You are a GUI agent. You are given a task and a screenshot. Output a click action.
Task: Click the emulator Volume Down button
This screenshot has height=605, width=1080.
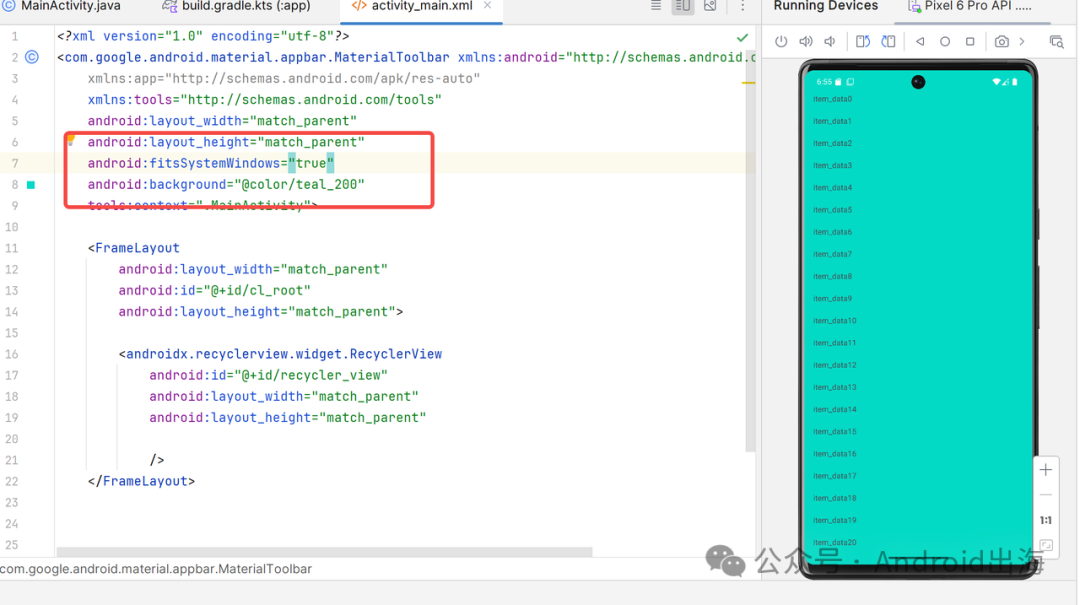830,41
